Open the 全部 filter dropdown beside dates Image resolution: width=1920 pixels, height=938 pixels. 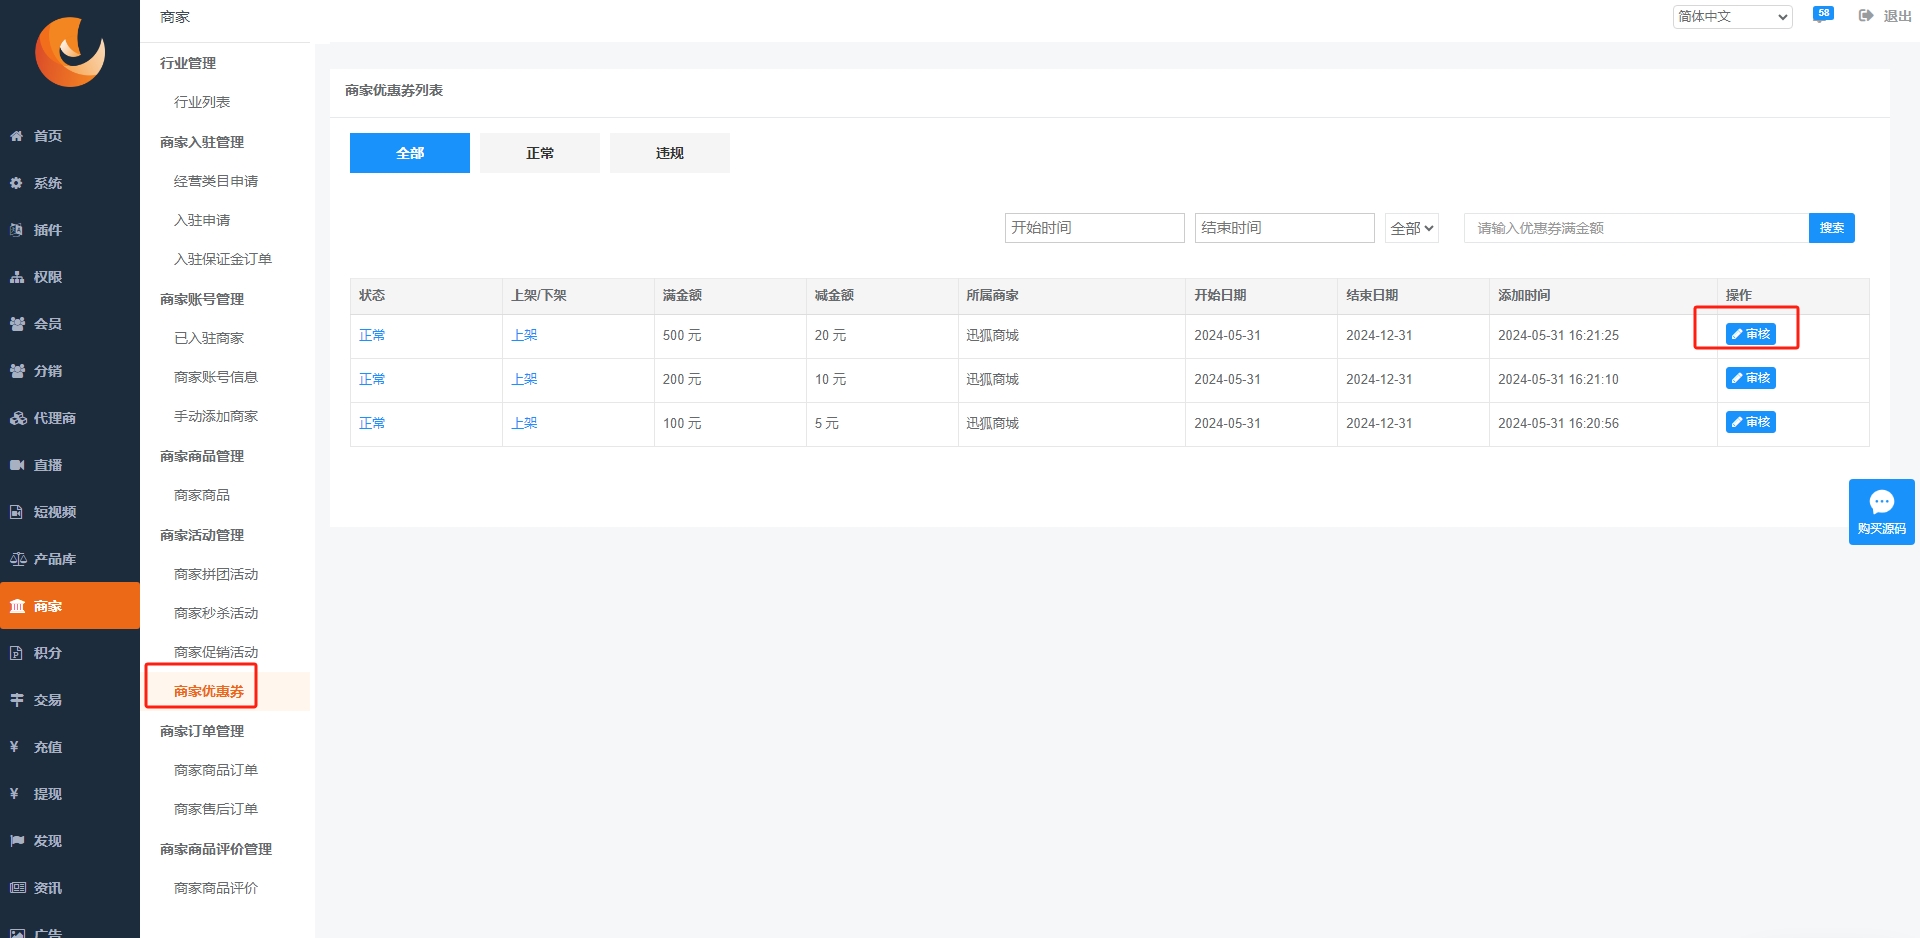point(1412,228)
